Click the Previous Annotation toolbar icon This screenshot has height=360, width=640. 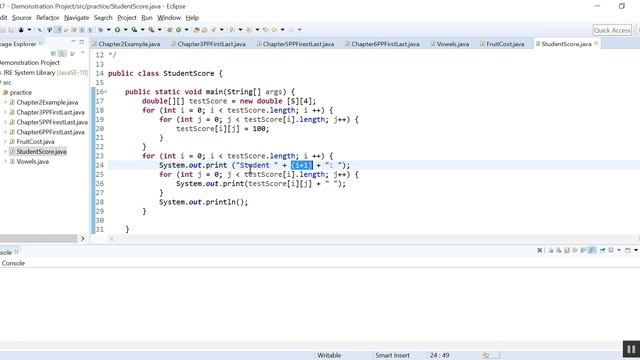click(x=249, y=30)
